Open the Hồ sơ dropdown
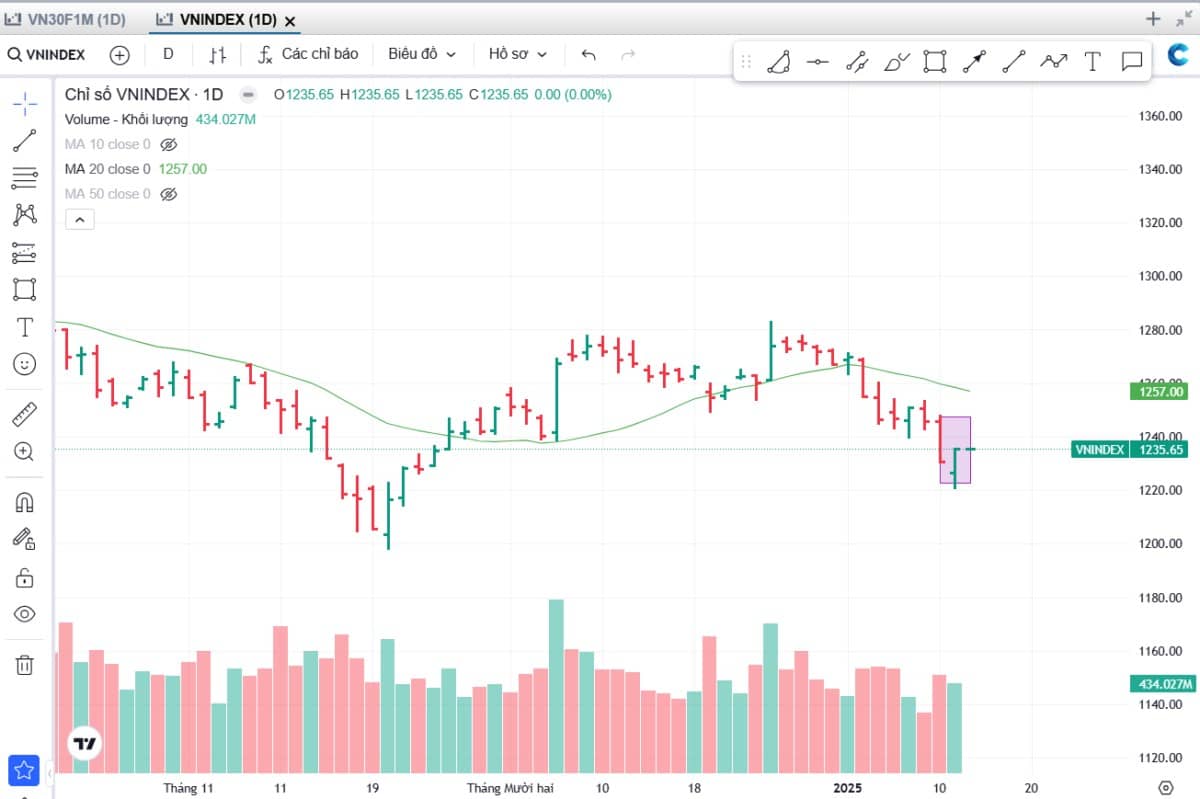 [x=518, y=54]
